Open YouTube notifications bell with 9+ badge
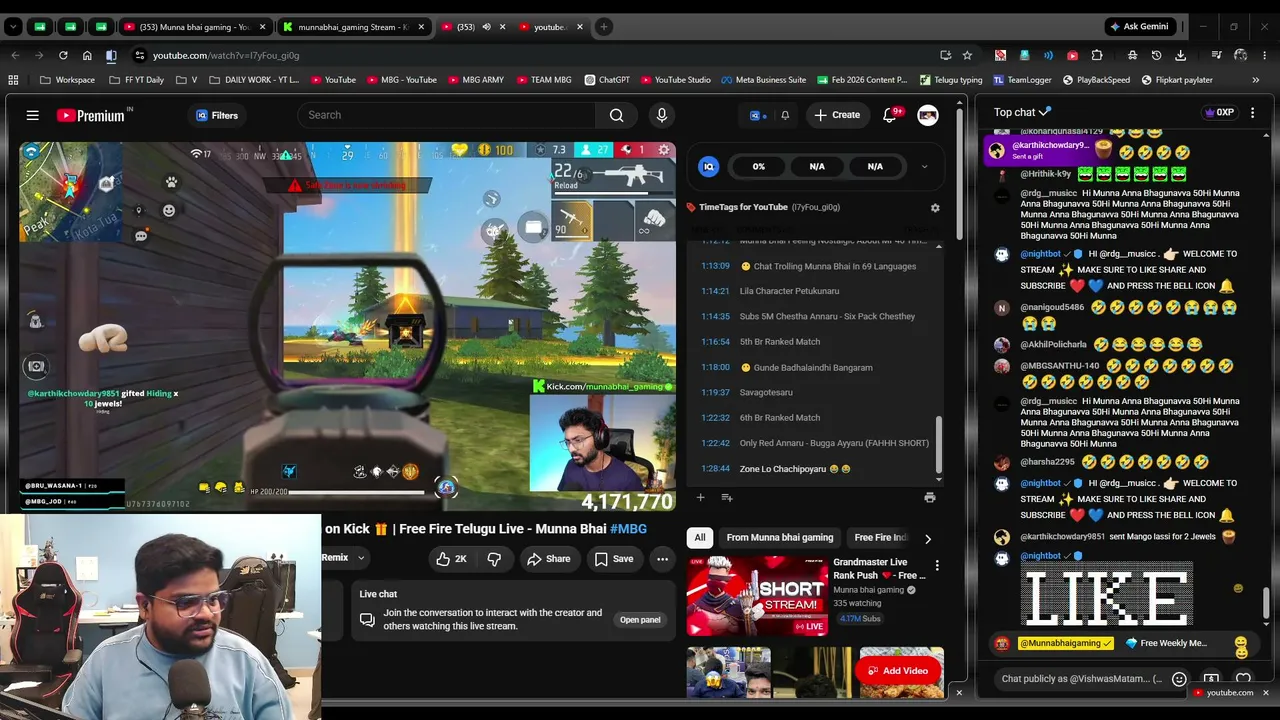 coord(890,115)
